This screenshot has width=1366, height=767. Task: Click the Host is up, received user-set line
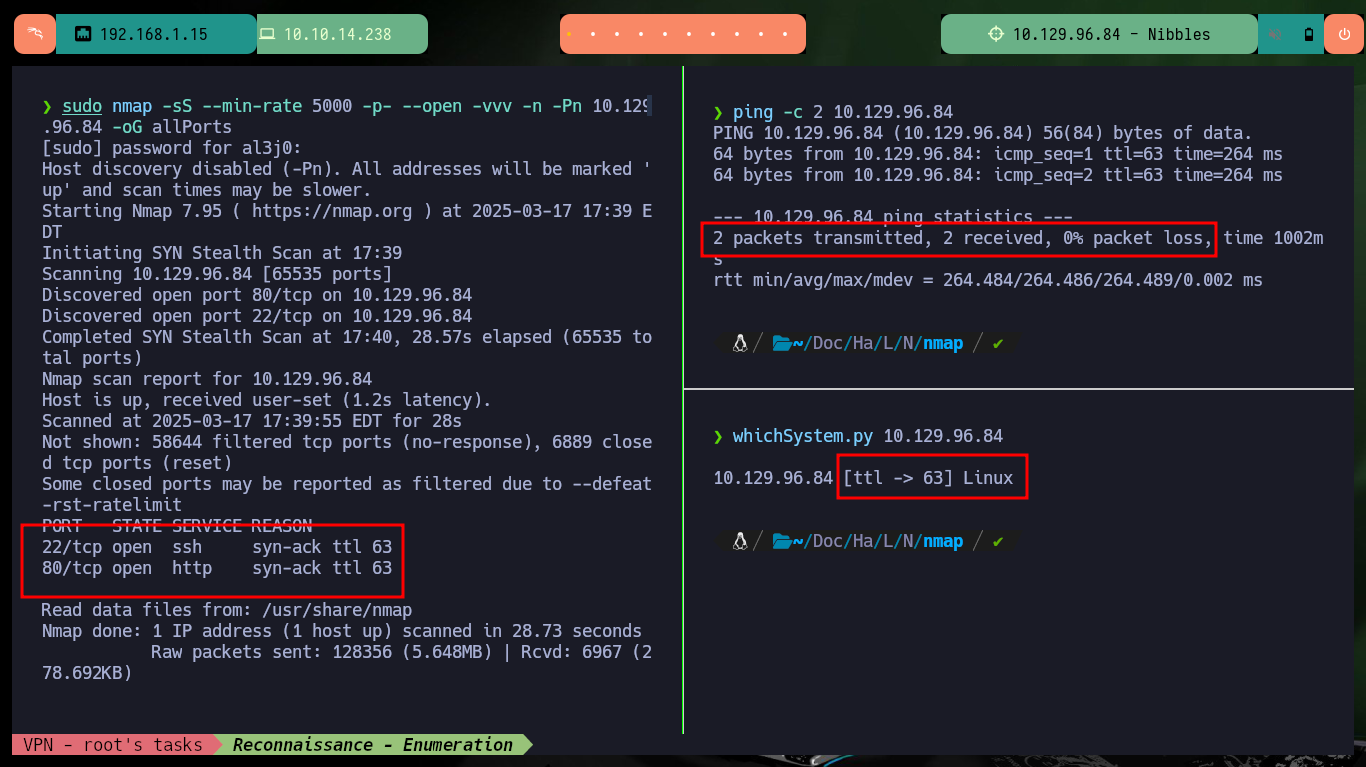pos(267,400)
